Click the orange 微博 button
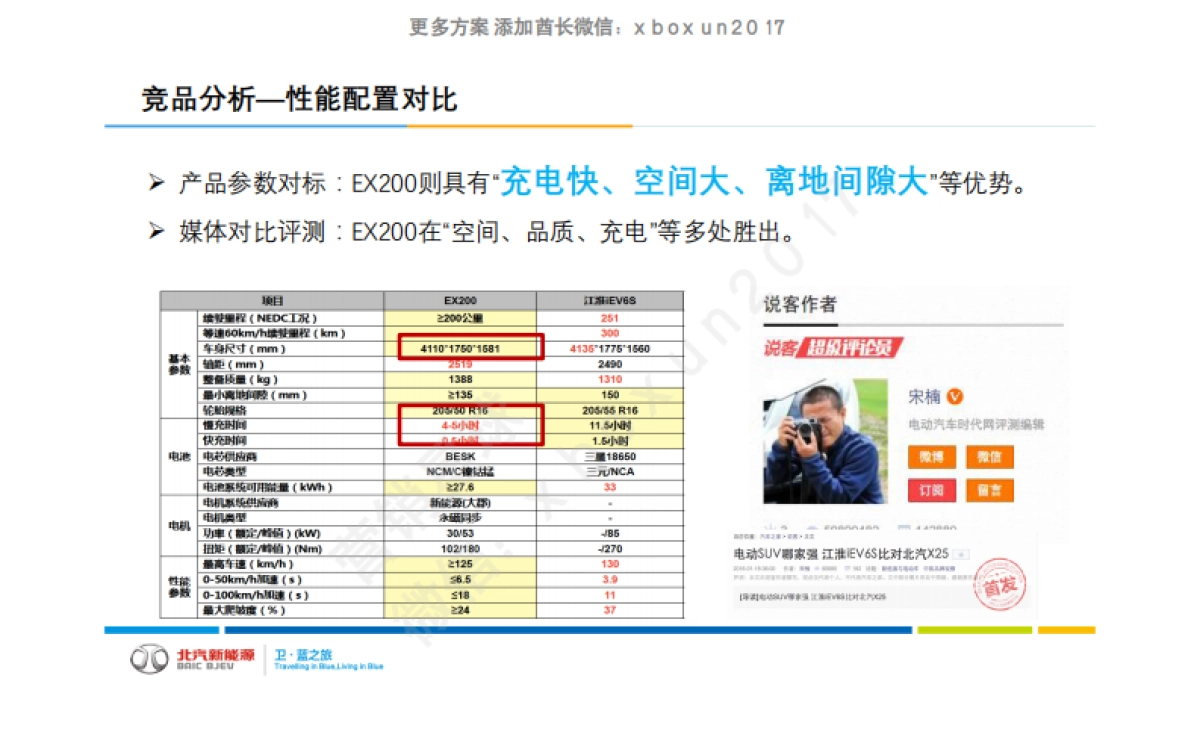The height and width of the screenshot is (749, 1200). pyautogui.click(x=933, y=457)
